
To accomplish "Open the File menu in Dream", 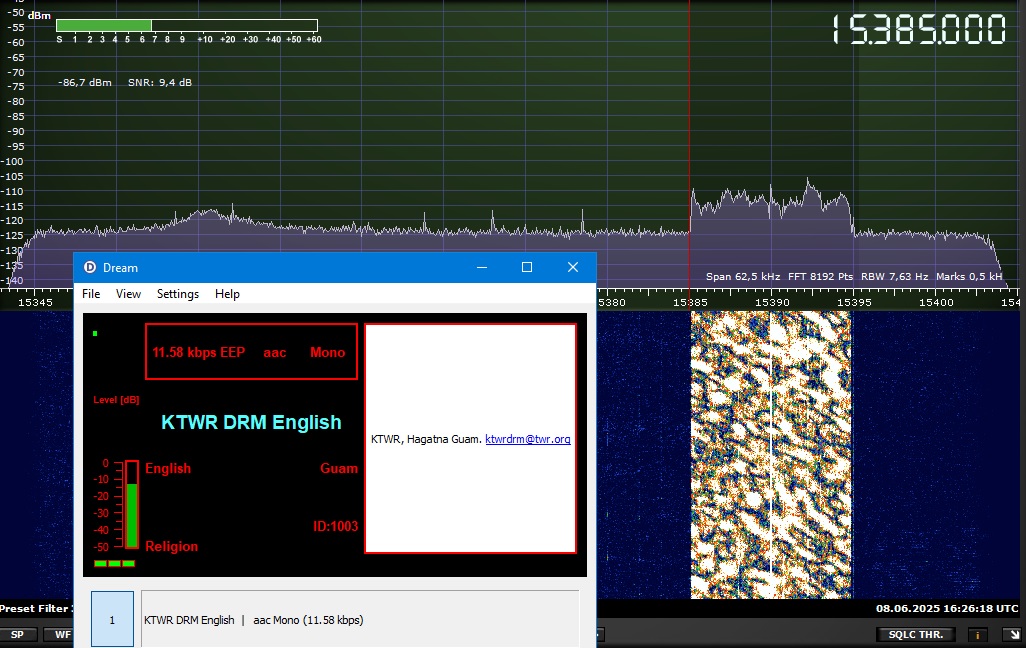I will pos(91,294).
